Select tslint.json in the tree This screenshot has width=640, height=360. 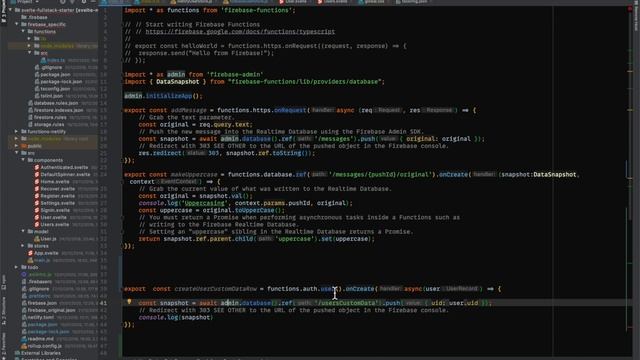tap(51, 96)
